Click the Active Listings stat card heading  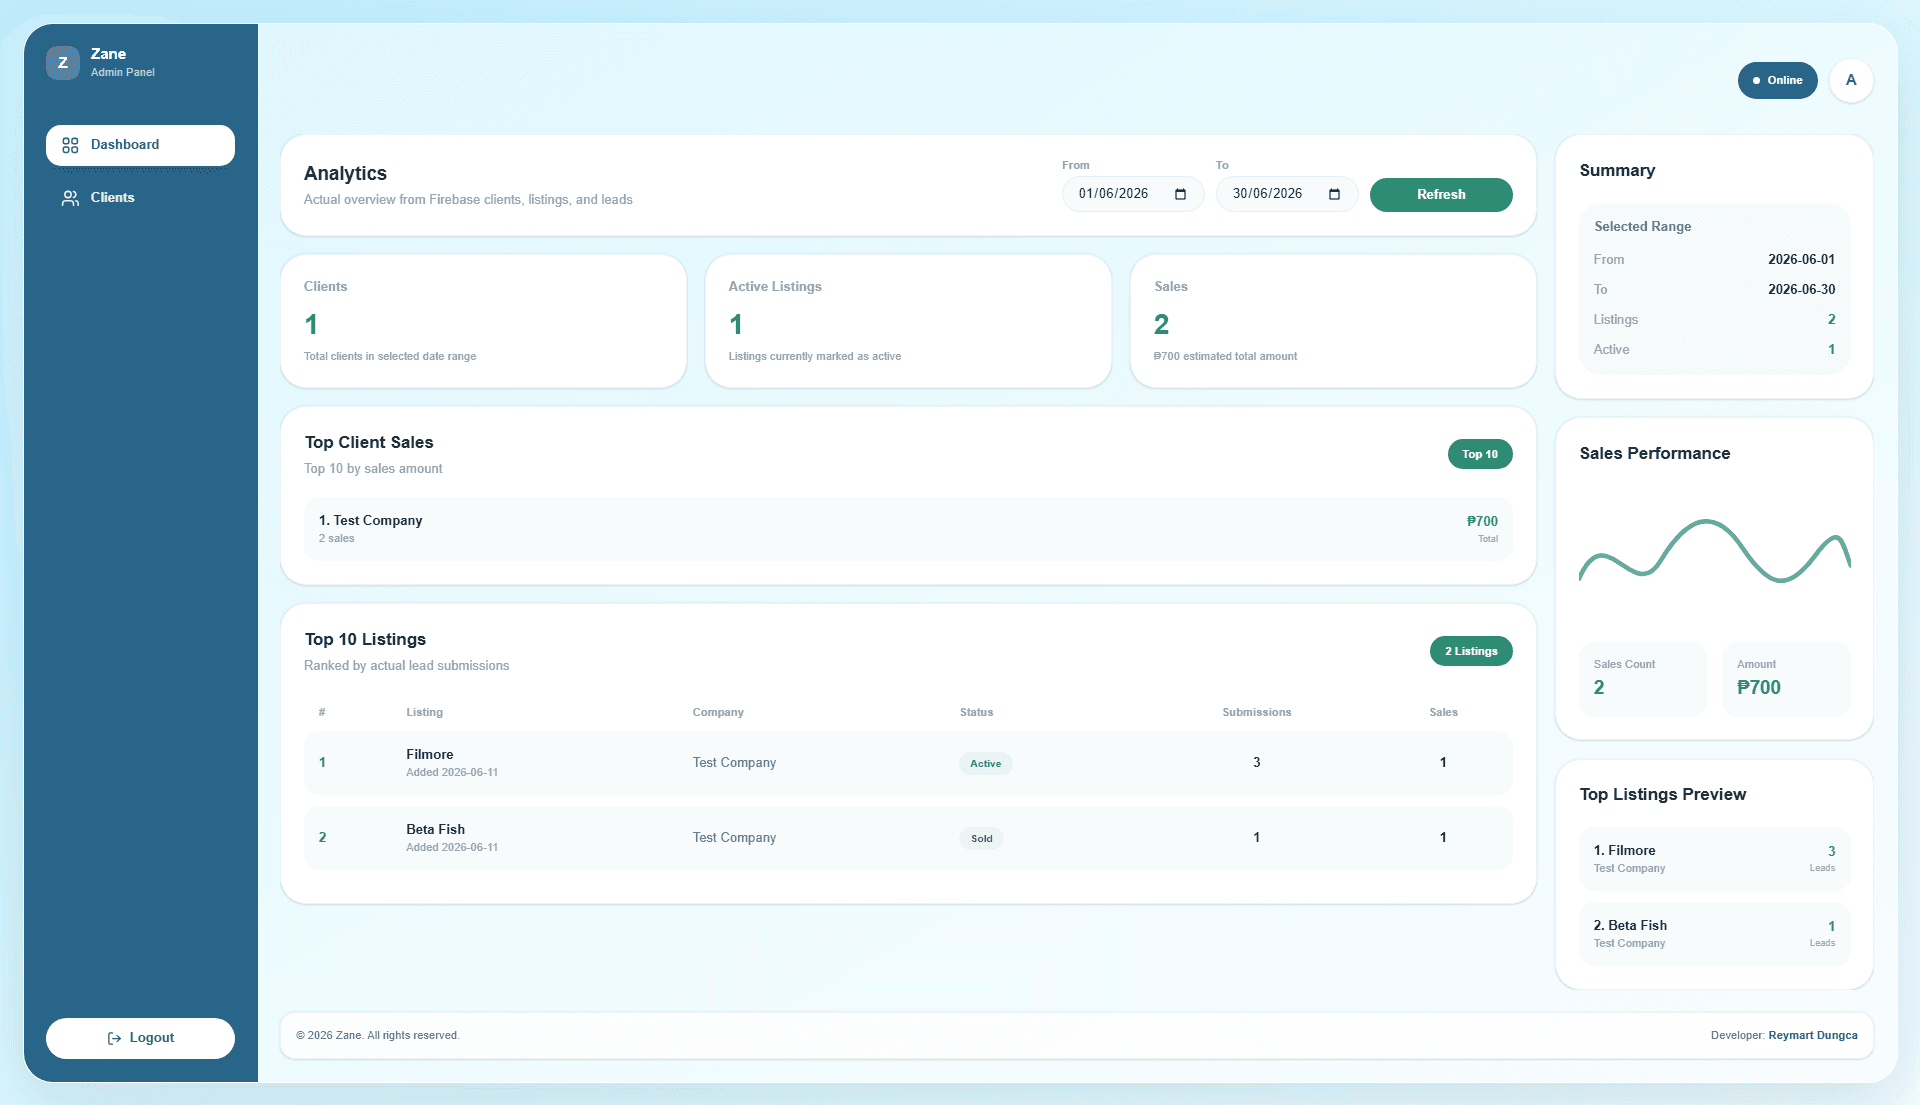(x=775, y=287)
